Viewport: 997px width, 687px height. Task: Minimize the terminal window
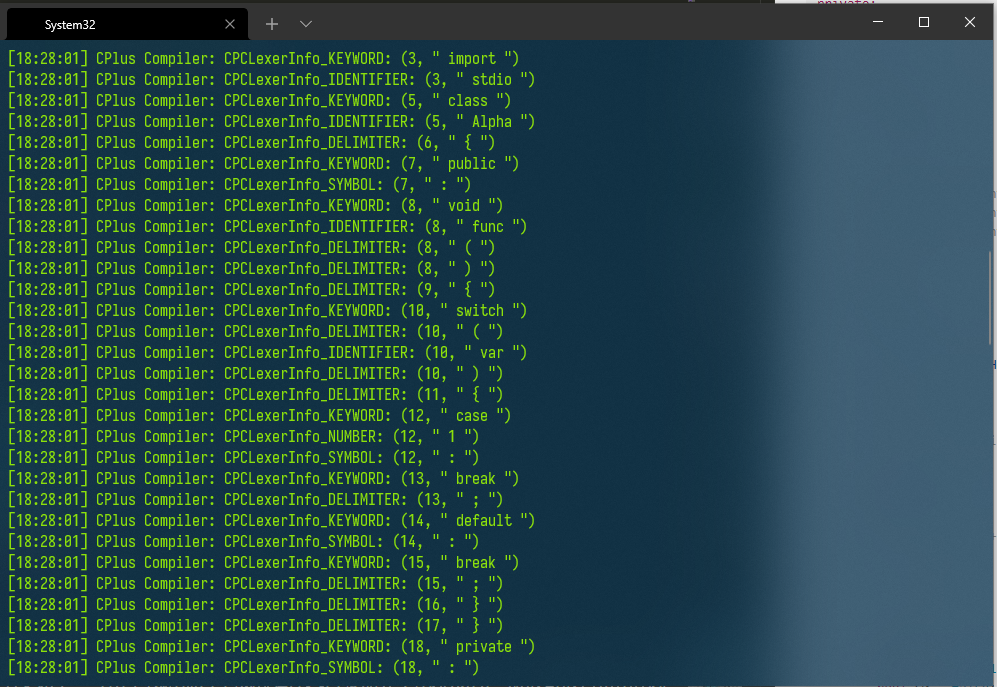pyautogui.click(x=878, y=22)
